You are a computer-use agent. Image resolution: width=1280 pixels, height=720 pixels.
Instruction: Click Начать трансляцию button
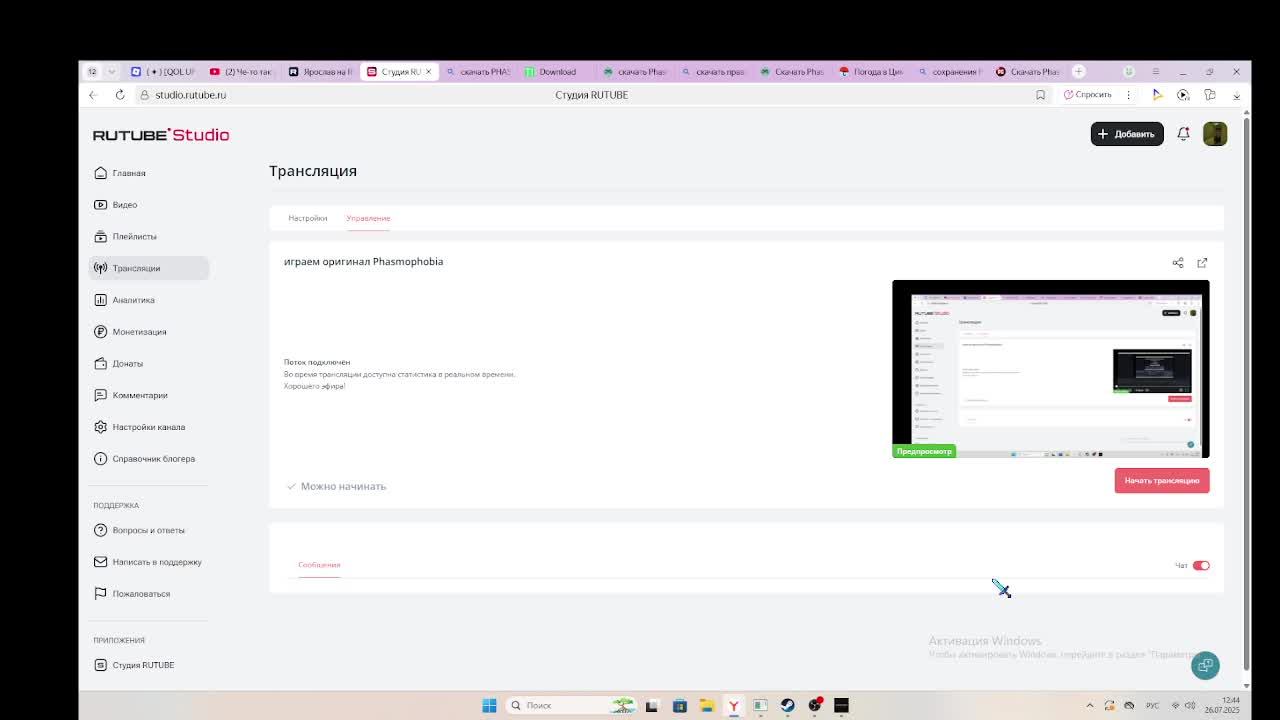(1162, 480)
